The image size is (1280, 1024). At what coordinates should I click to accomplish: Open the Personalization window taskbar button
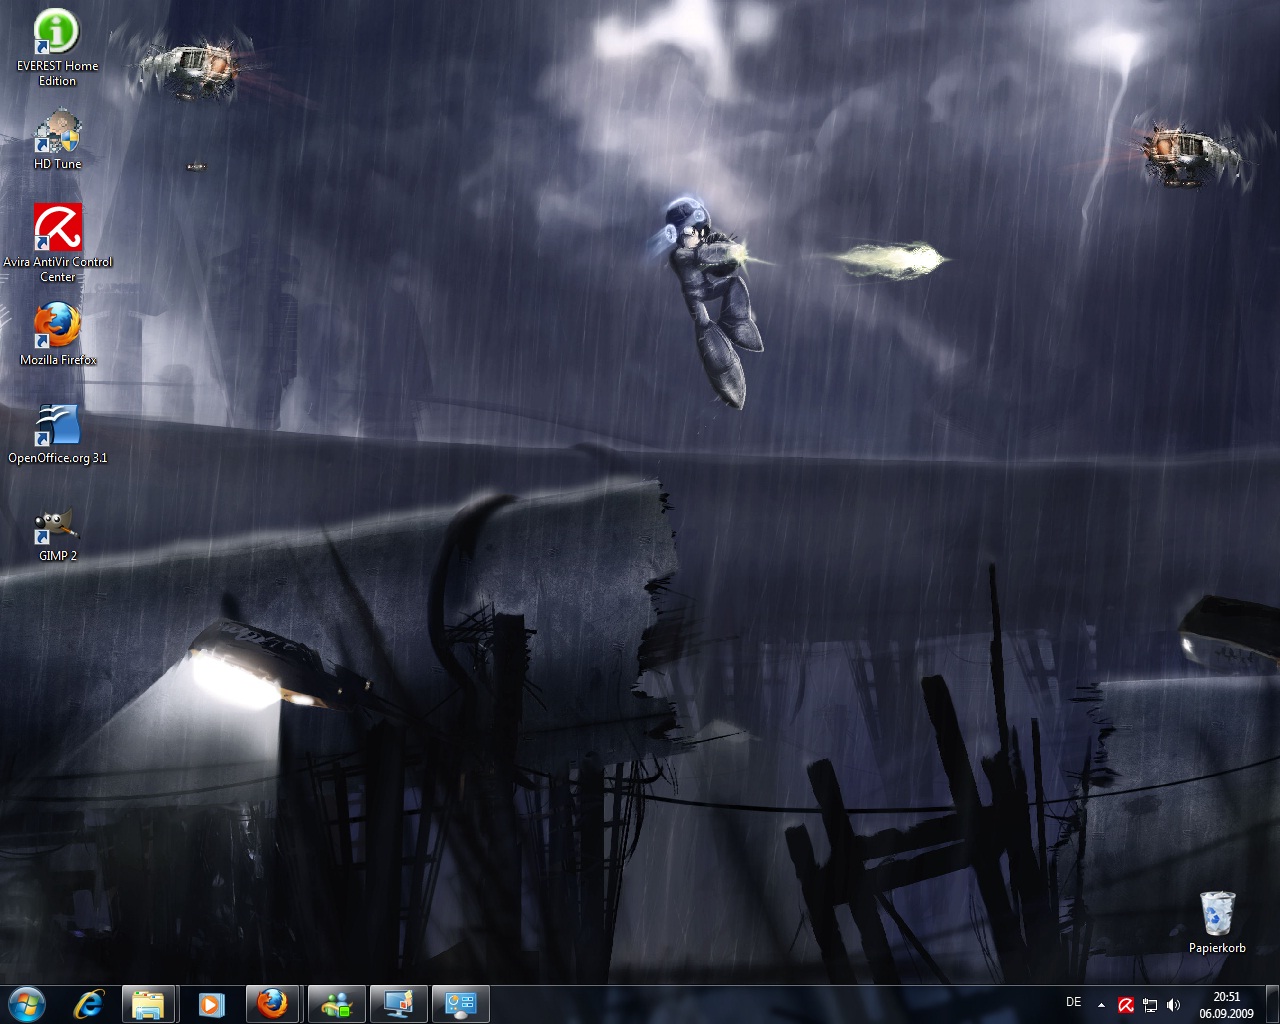pyautogui.click(x=399, y=1004)
